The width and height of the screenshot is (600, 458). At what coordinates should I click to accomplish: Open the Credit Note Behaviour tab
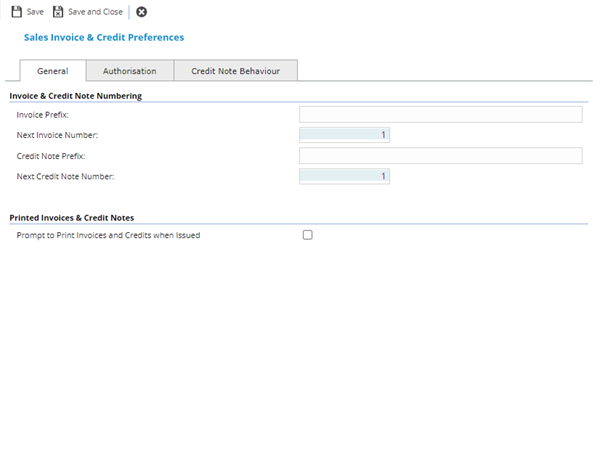[x=235, y=71]
